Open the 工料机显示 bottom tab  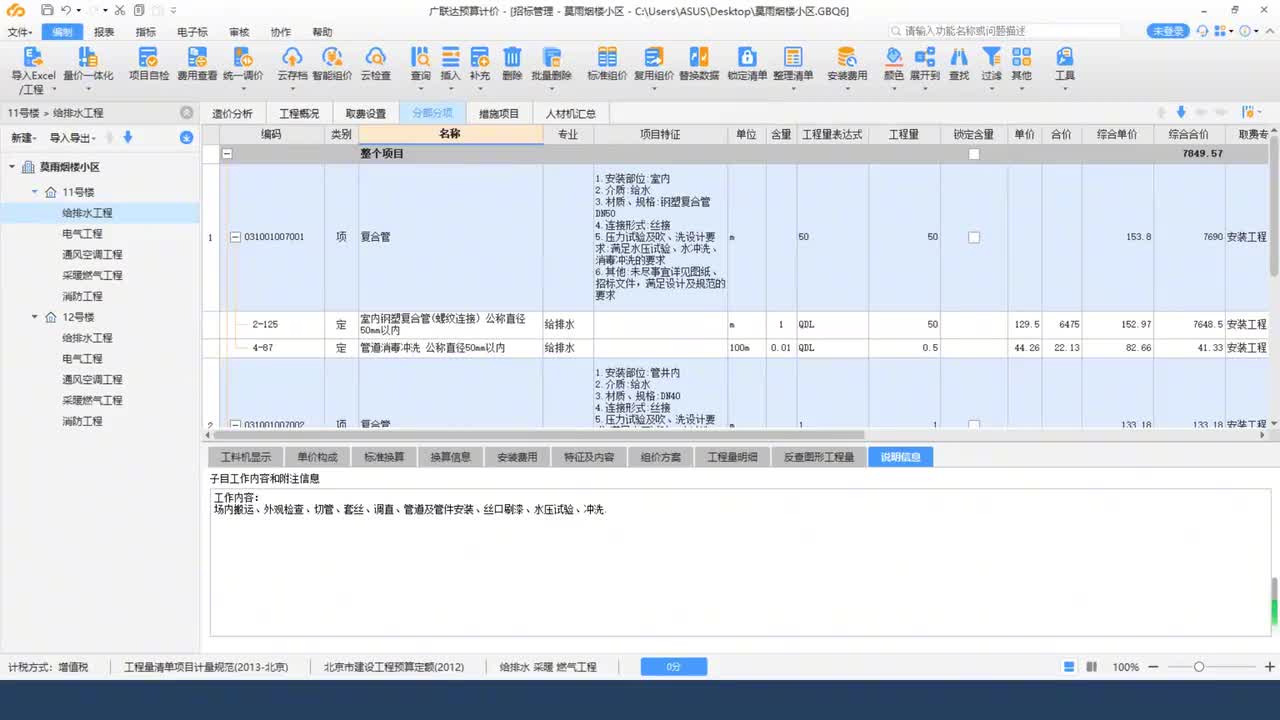[x=245, y=457]
